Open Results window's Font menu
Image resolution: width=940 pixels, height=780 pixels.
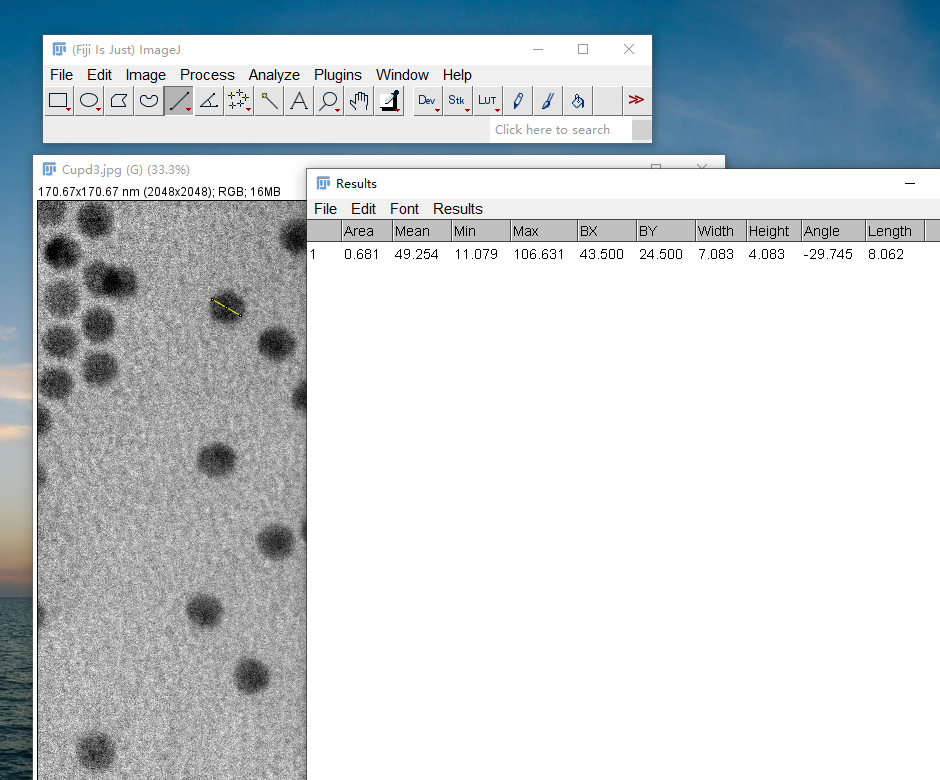[404, 209]
